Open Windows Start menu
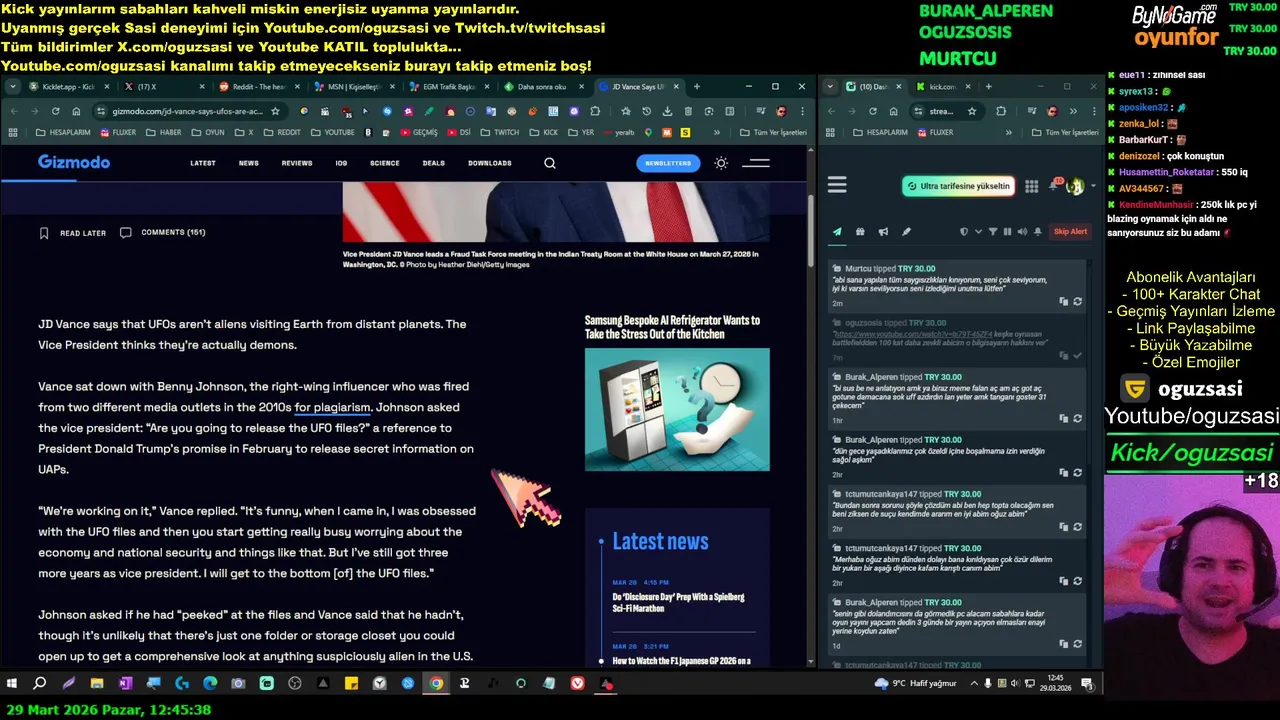 (12, 684)
